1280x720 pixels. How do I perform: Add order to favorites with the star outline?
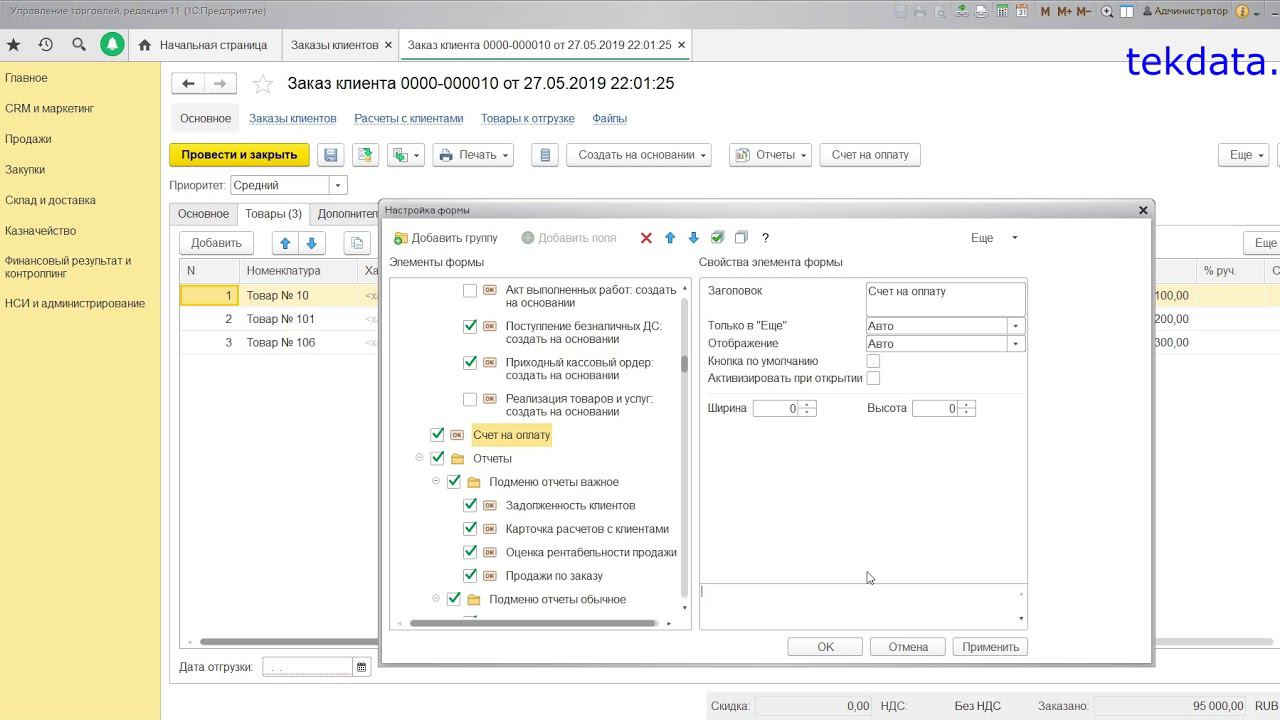(x=262, y=84)
